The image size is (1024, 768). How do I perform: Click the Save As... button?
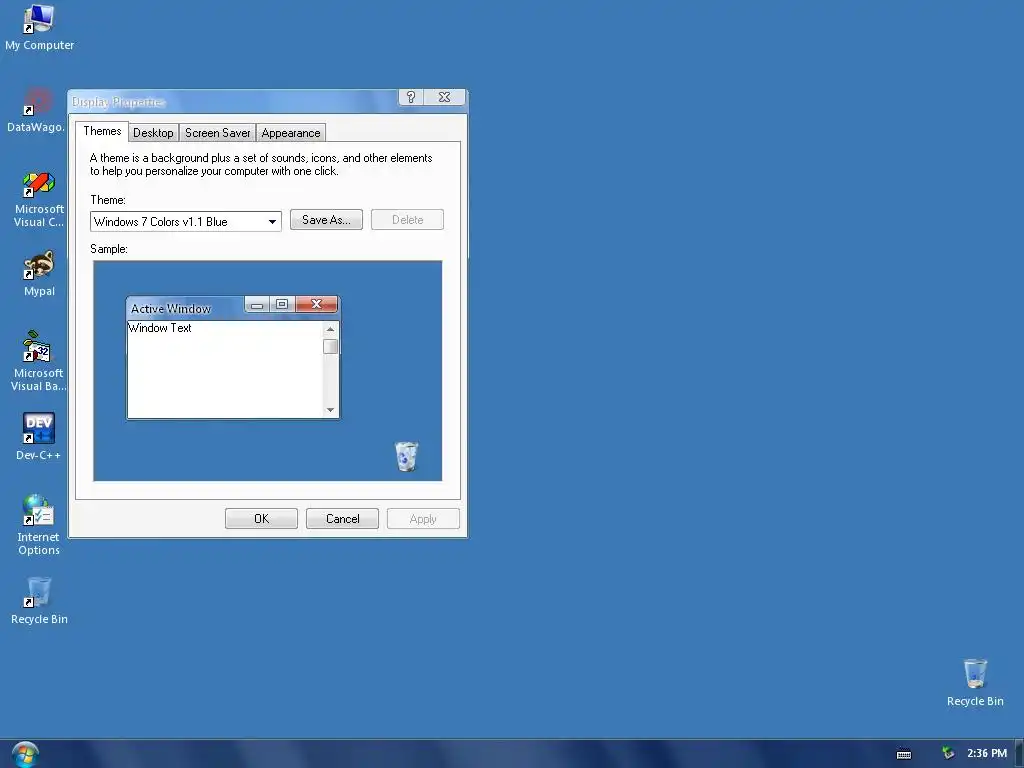click(x=326, y=220)
